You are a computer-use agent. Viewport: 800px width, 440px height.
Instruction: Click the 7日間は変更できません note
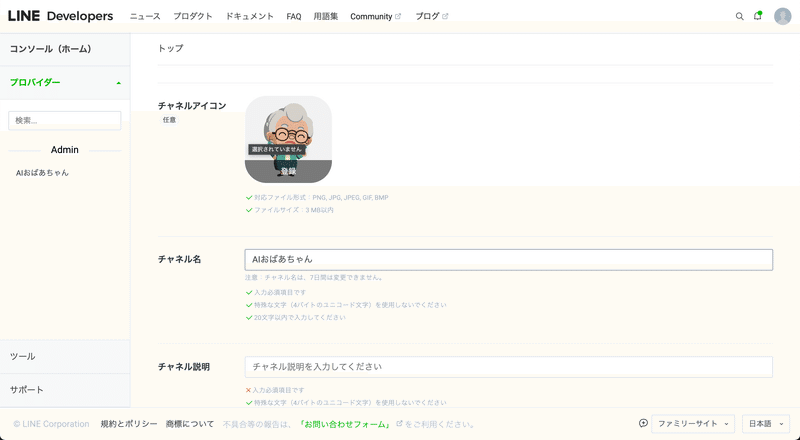pyautogui.click(x=314, y=278)
